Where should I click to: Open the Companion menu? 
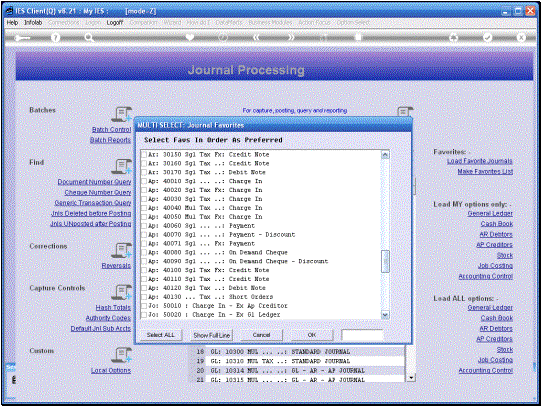click(144, 22)
